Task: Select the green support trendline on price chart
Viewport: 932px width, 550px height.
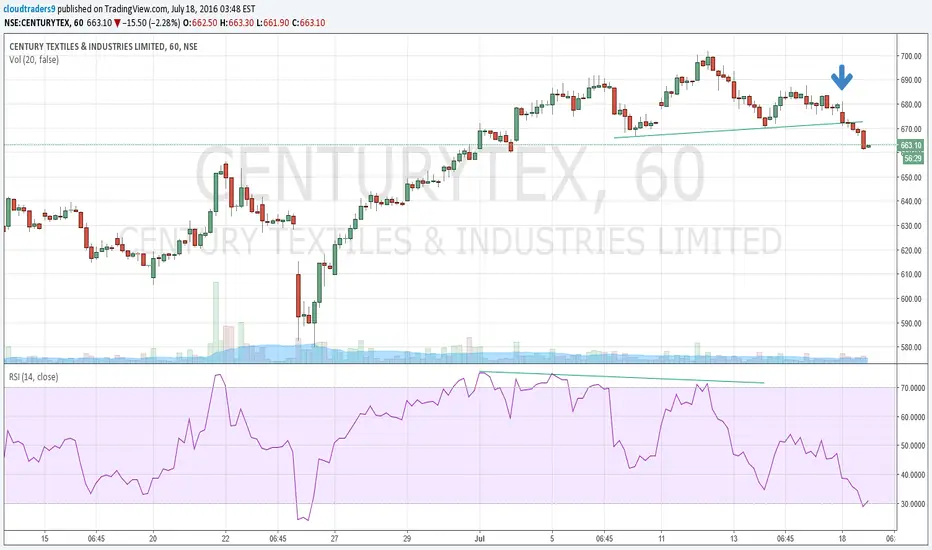Action: (x=738, y=129)
